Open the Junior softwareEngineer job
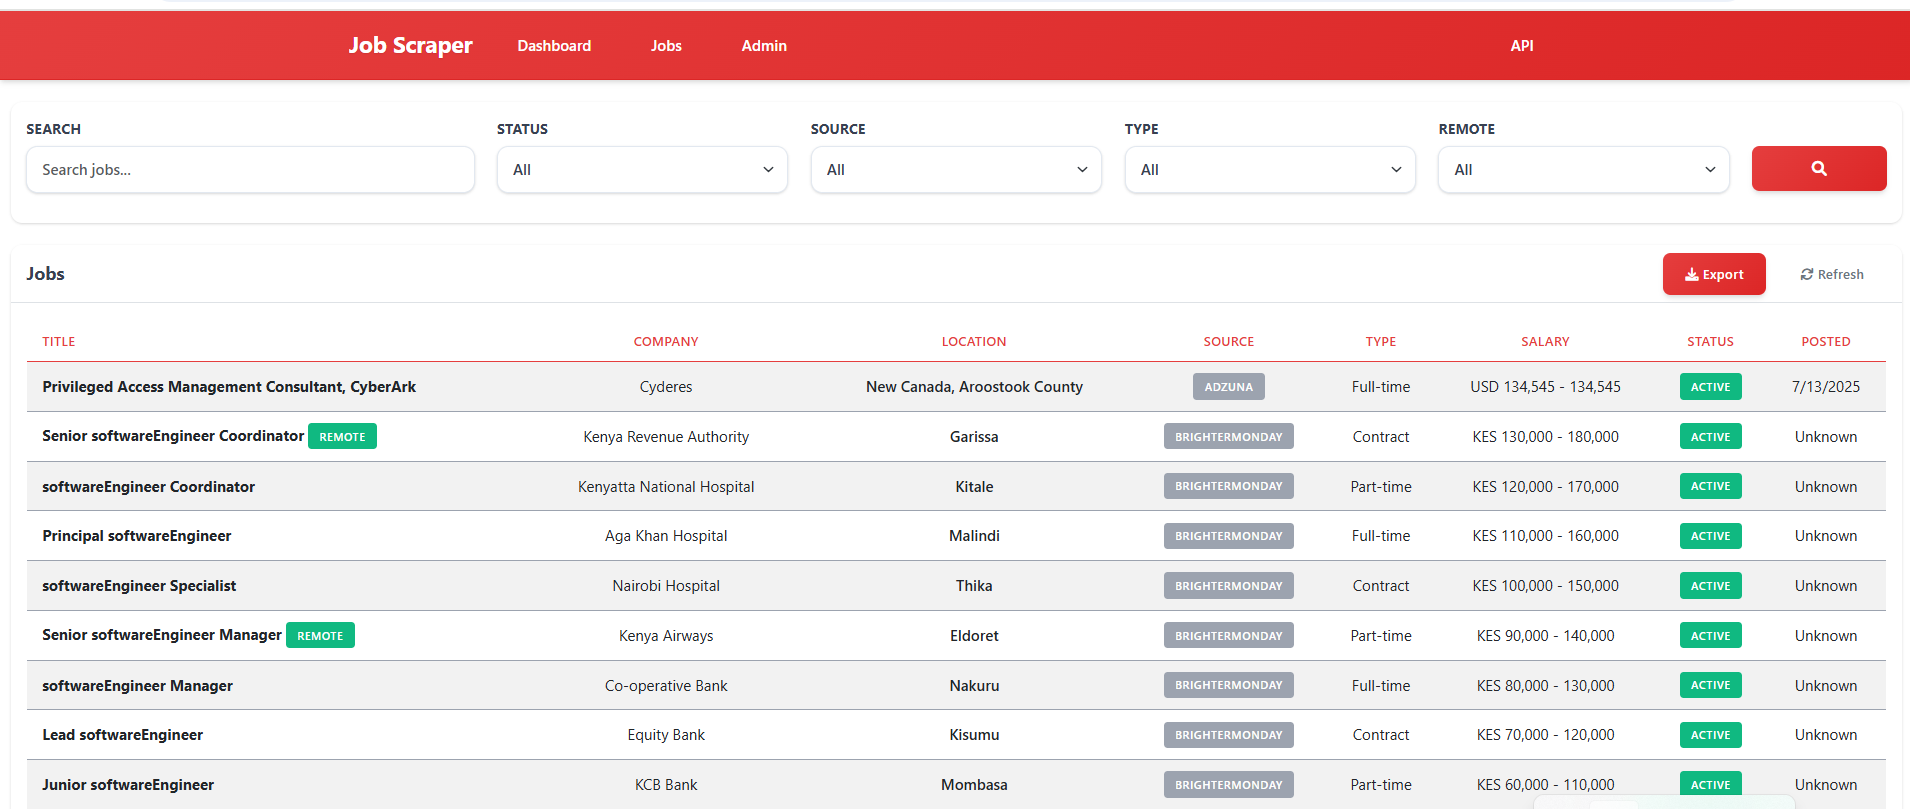The width and height of the screenshot is (1910, 809). [x=128, y=785]
